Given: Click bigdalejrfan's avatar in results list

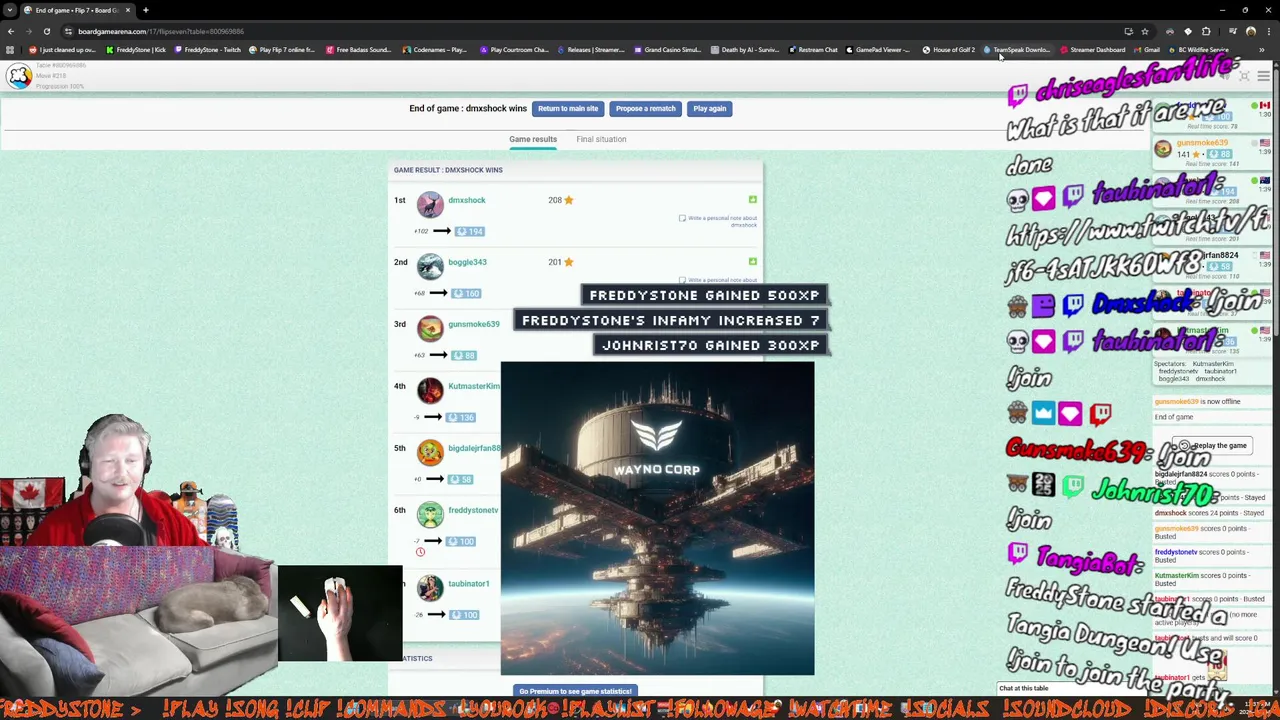Looking at the screenshot, I should [x=430, y=452].
